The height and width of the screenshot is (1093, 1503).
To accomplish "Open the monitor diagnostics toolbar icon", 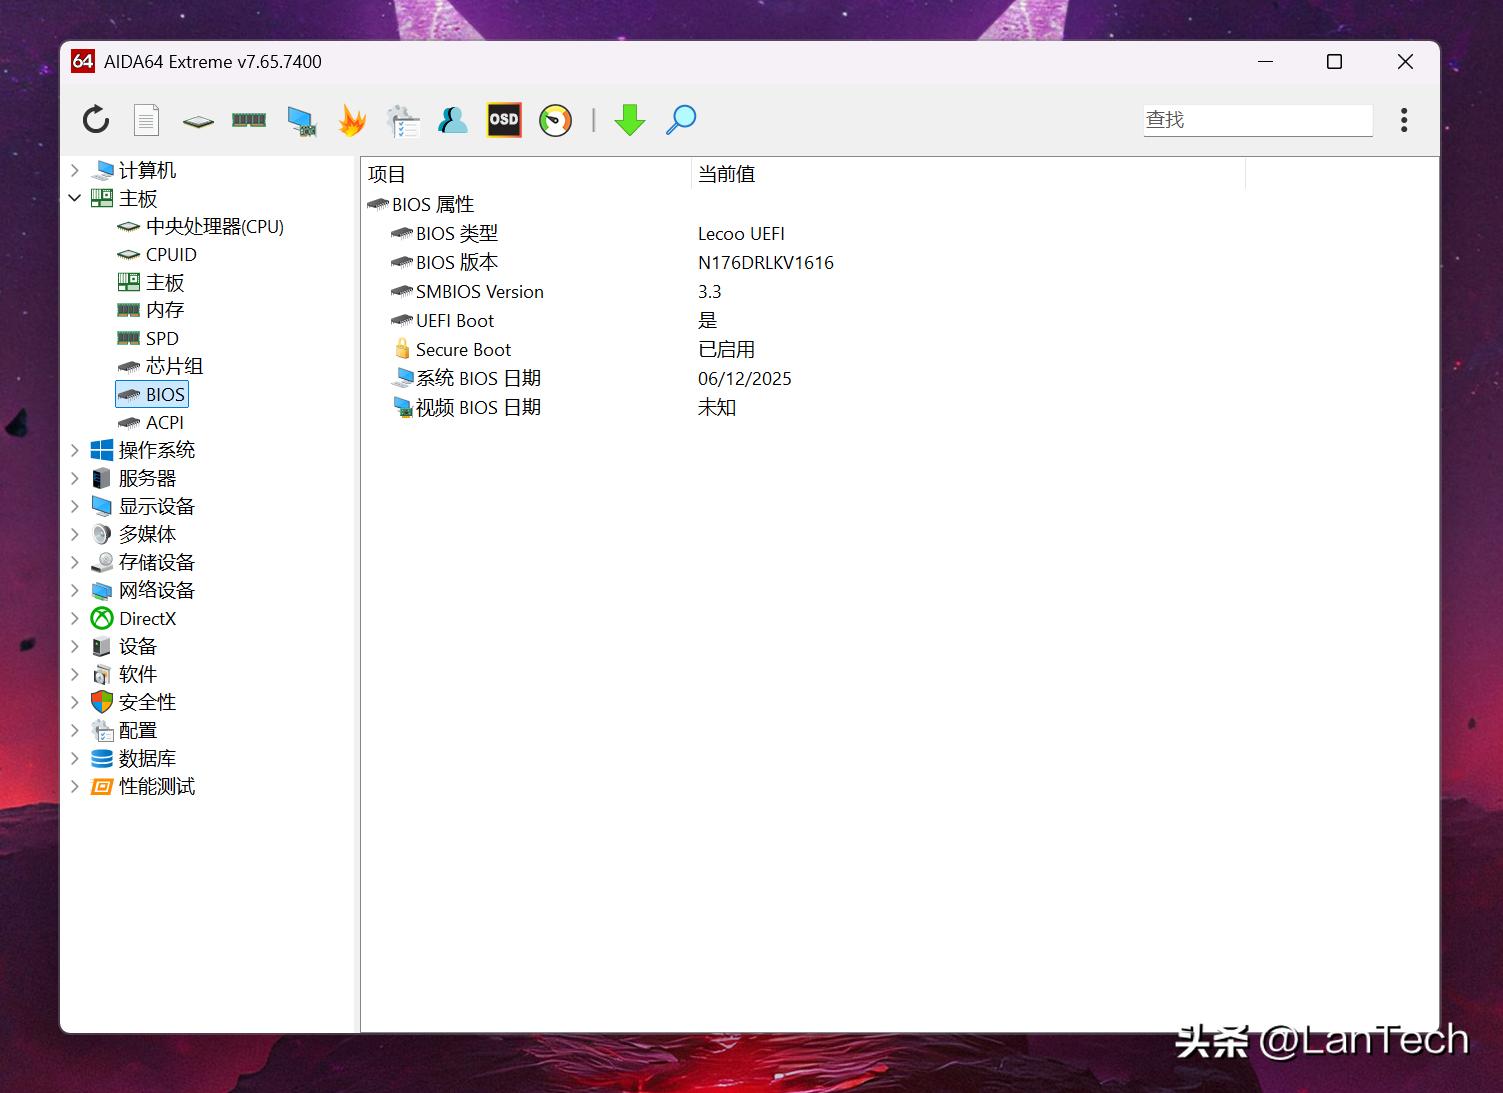I will pyautogui.click(x=301, y=121).
